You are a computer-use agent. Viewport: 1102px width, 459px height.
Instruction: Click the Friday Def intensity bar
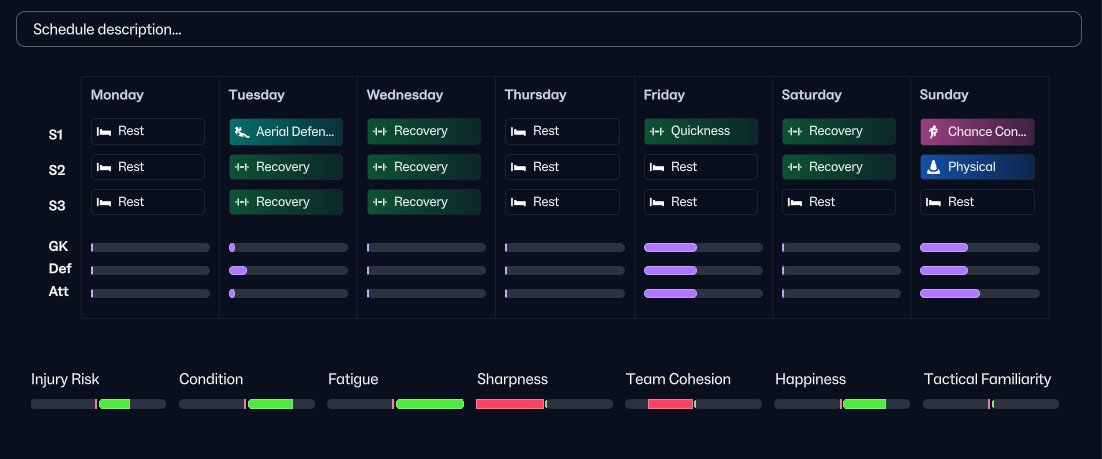[x=703, y=271]
